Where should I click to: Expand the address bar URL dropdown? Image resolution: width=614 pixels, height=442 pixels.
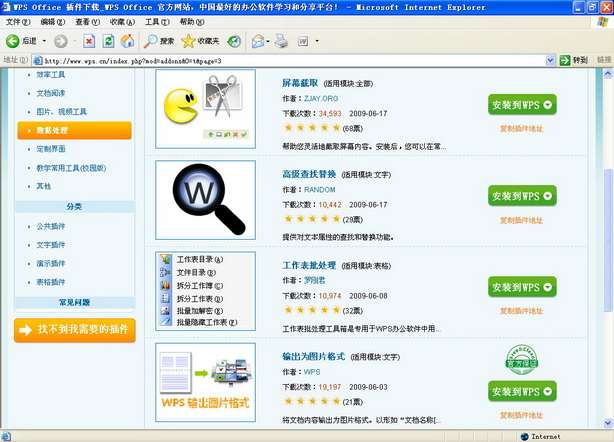tap(550, 60)
